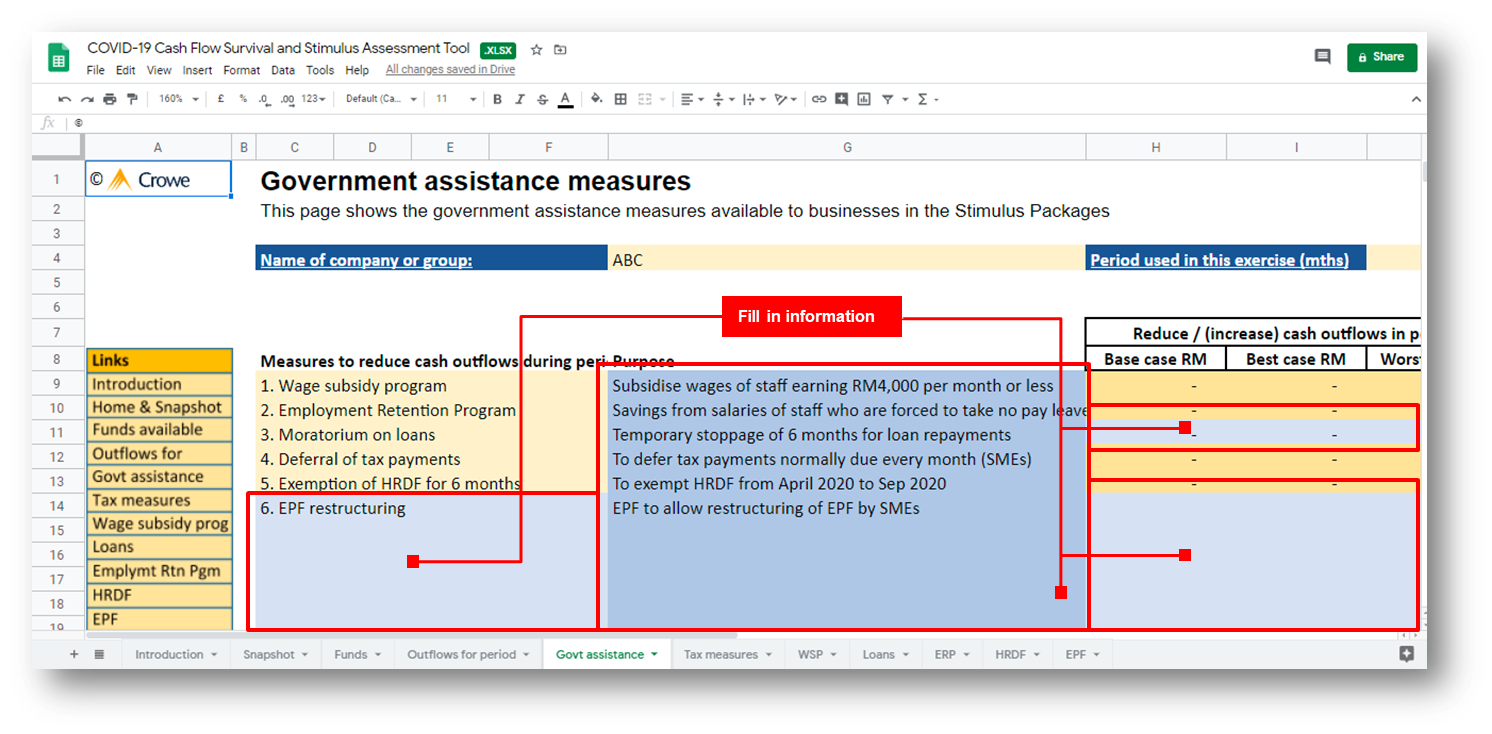Viewport: 1492px width, 734px height.
Task: Select the ABC company name cell
Action: pyautogui.click(x=846, y=260)
